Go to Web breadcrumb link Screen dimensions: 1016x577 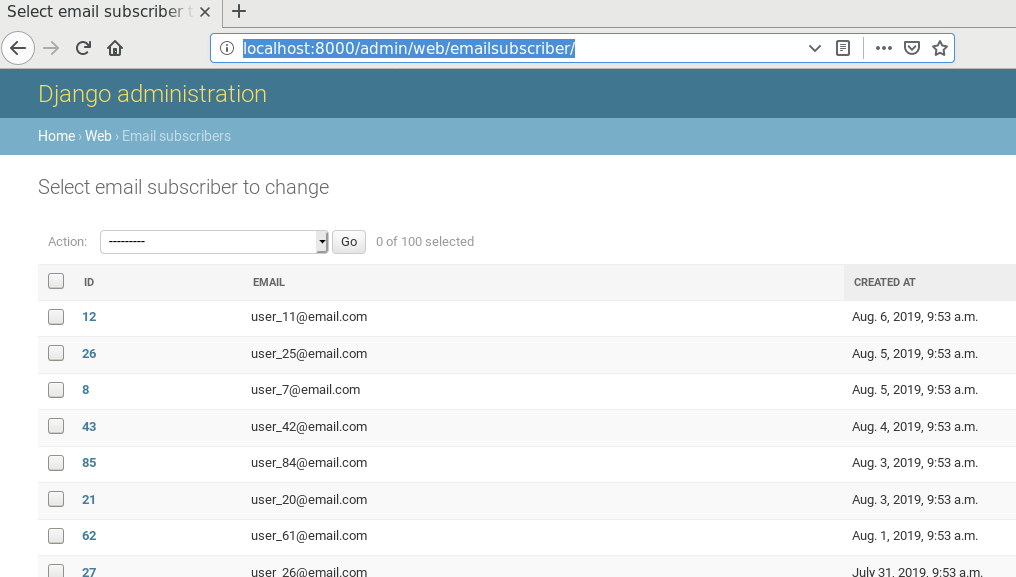(x=98, y=136)
